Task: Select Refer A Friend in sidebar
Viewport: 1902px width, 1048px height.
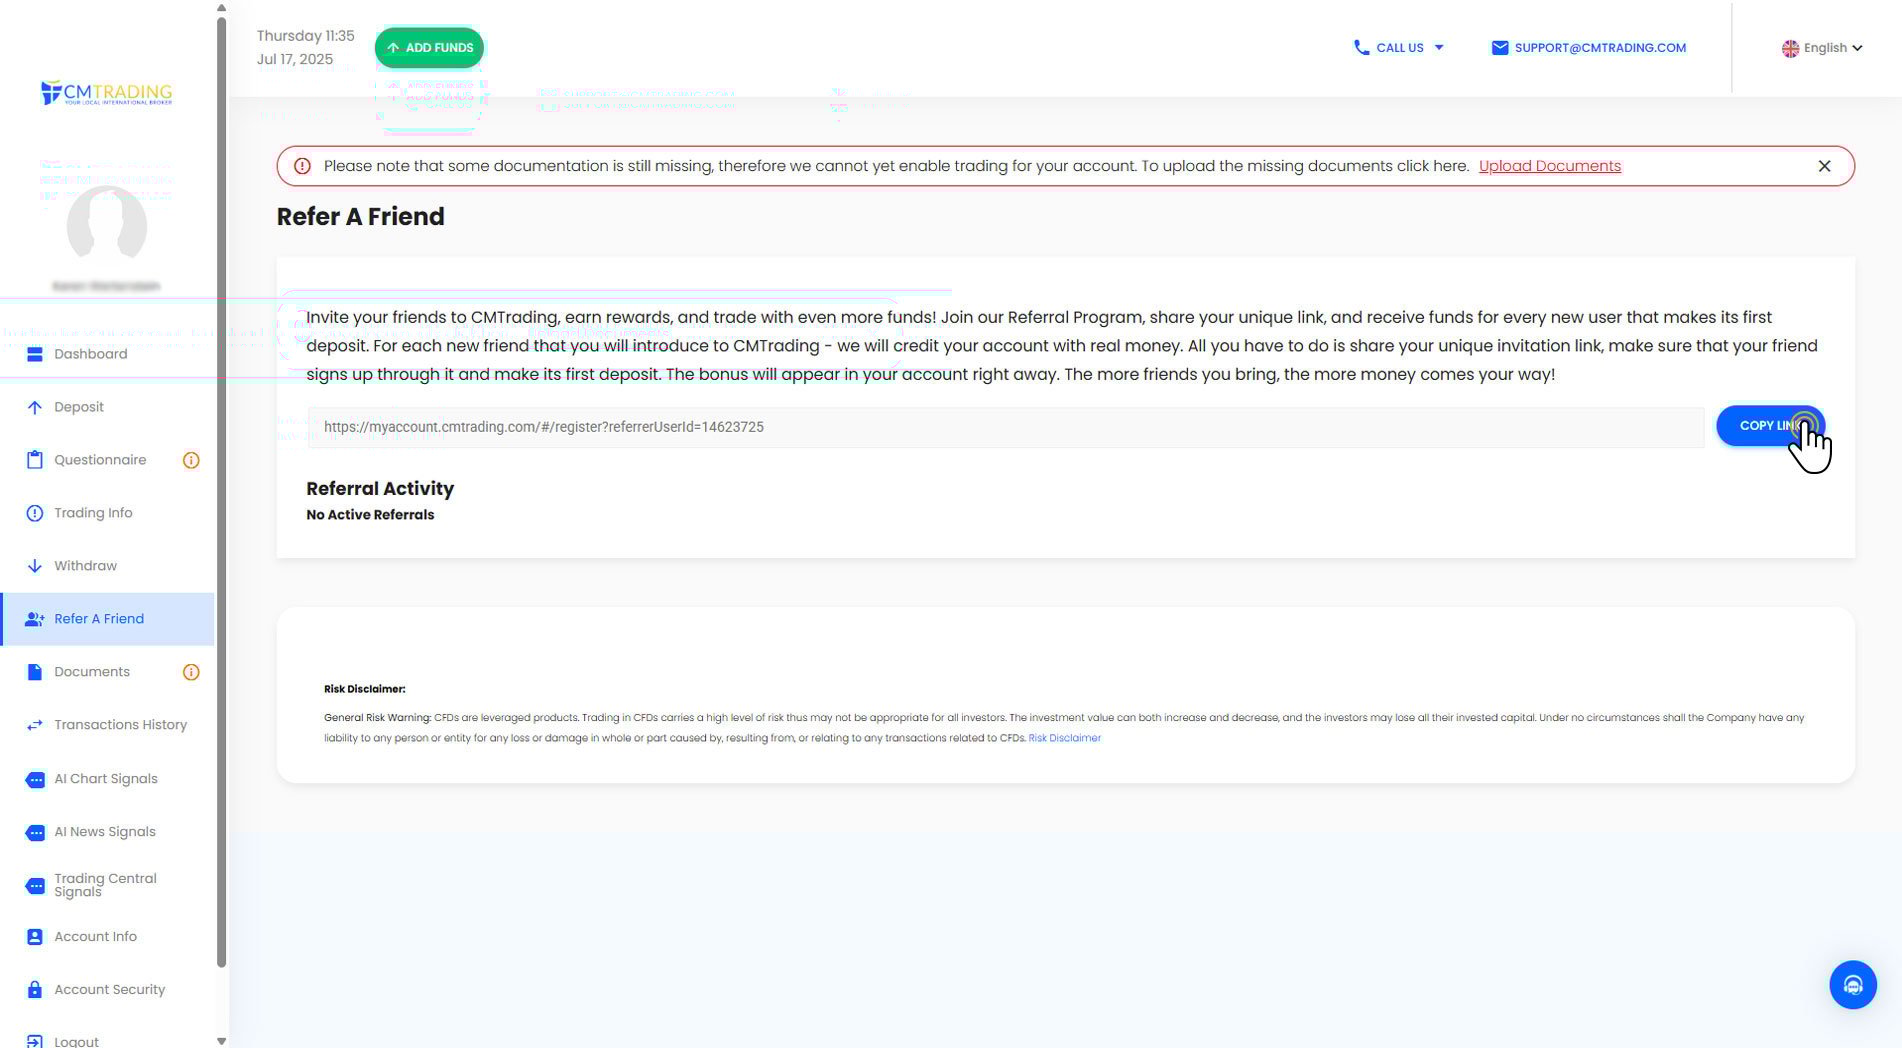Action: tap(107, 619)
